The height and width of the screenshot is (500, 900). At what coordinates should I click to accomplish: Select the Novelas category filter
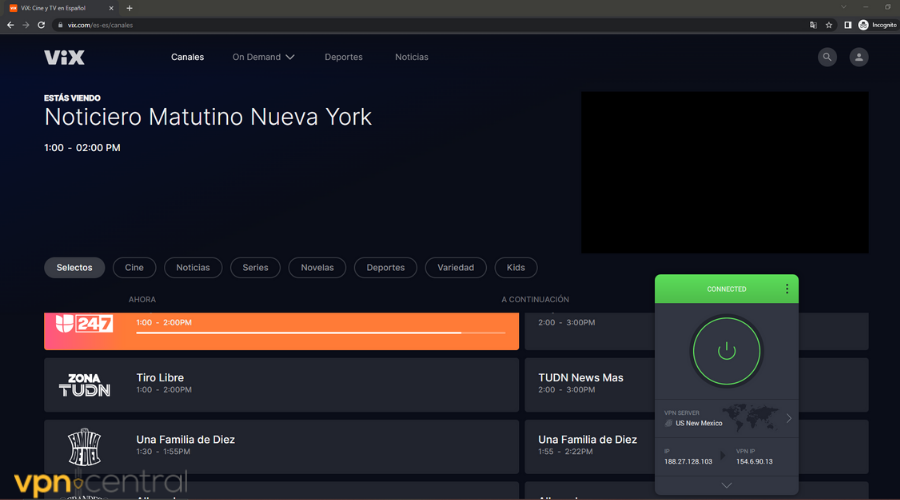click(x=317, y=267)
